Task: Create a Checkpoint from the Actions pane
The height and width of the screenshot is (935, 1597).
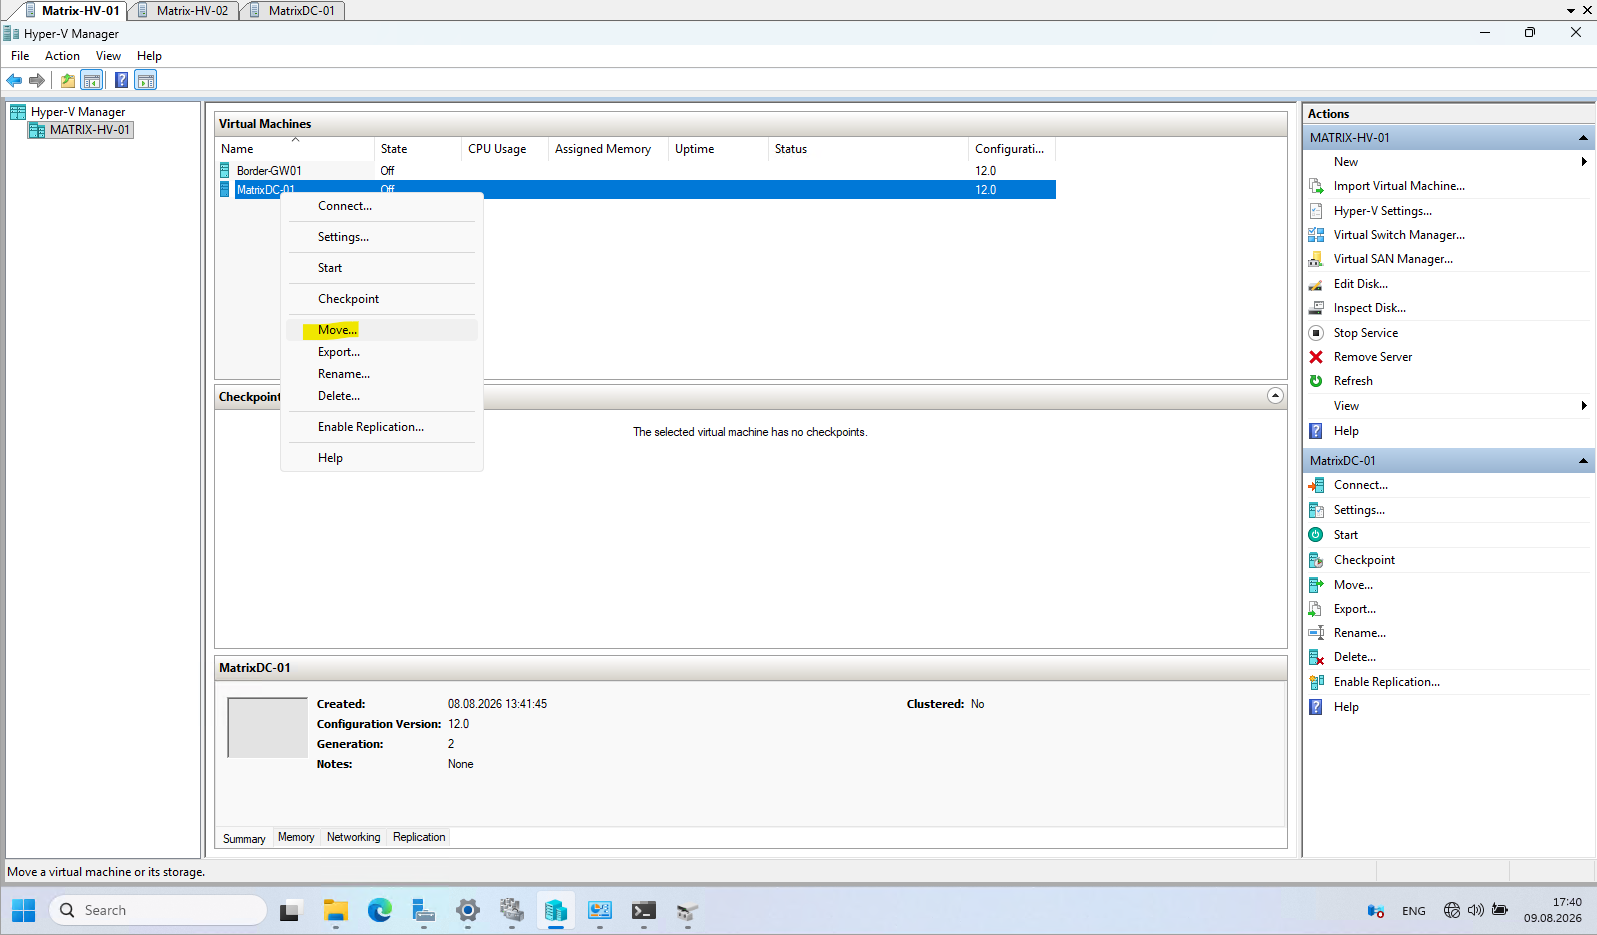Action: (1364, 560)
